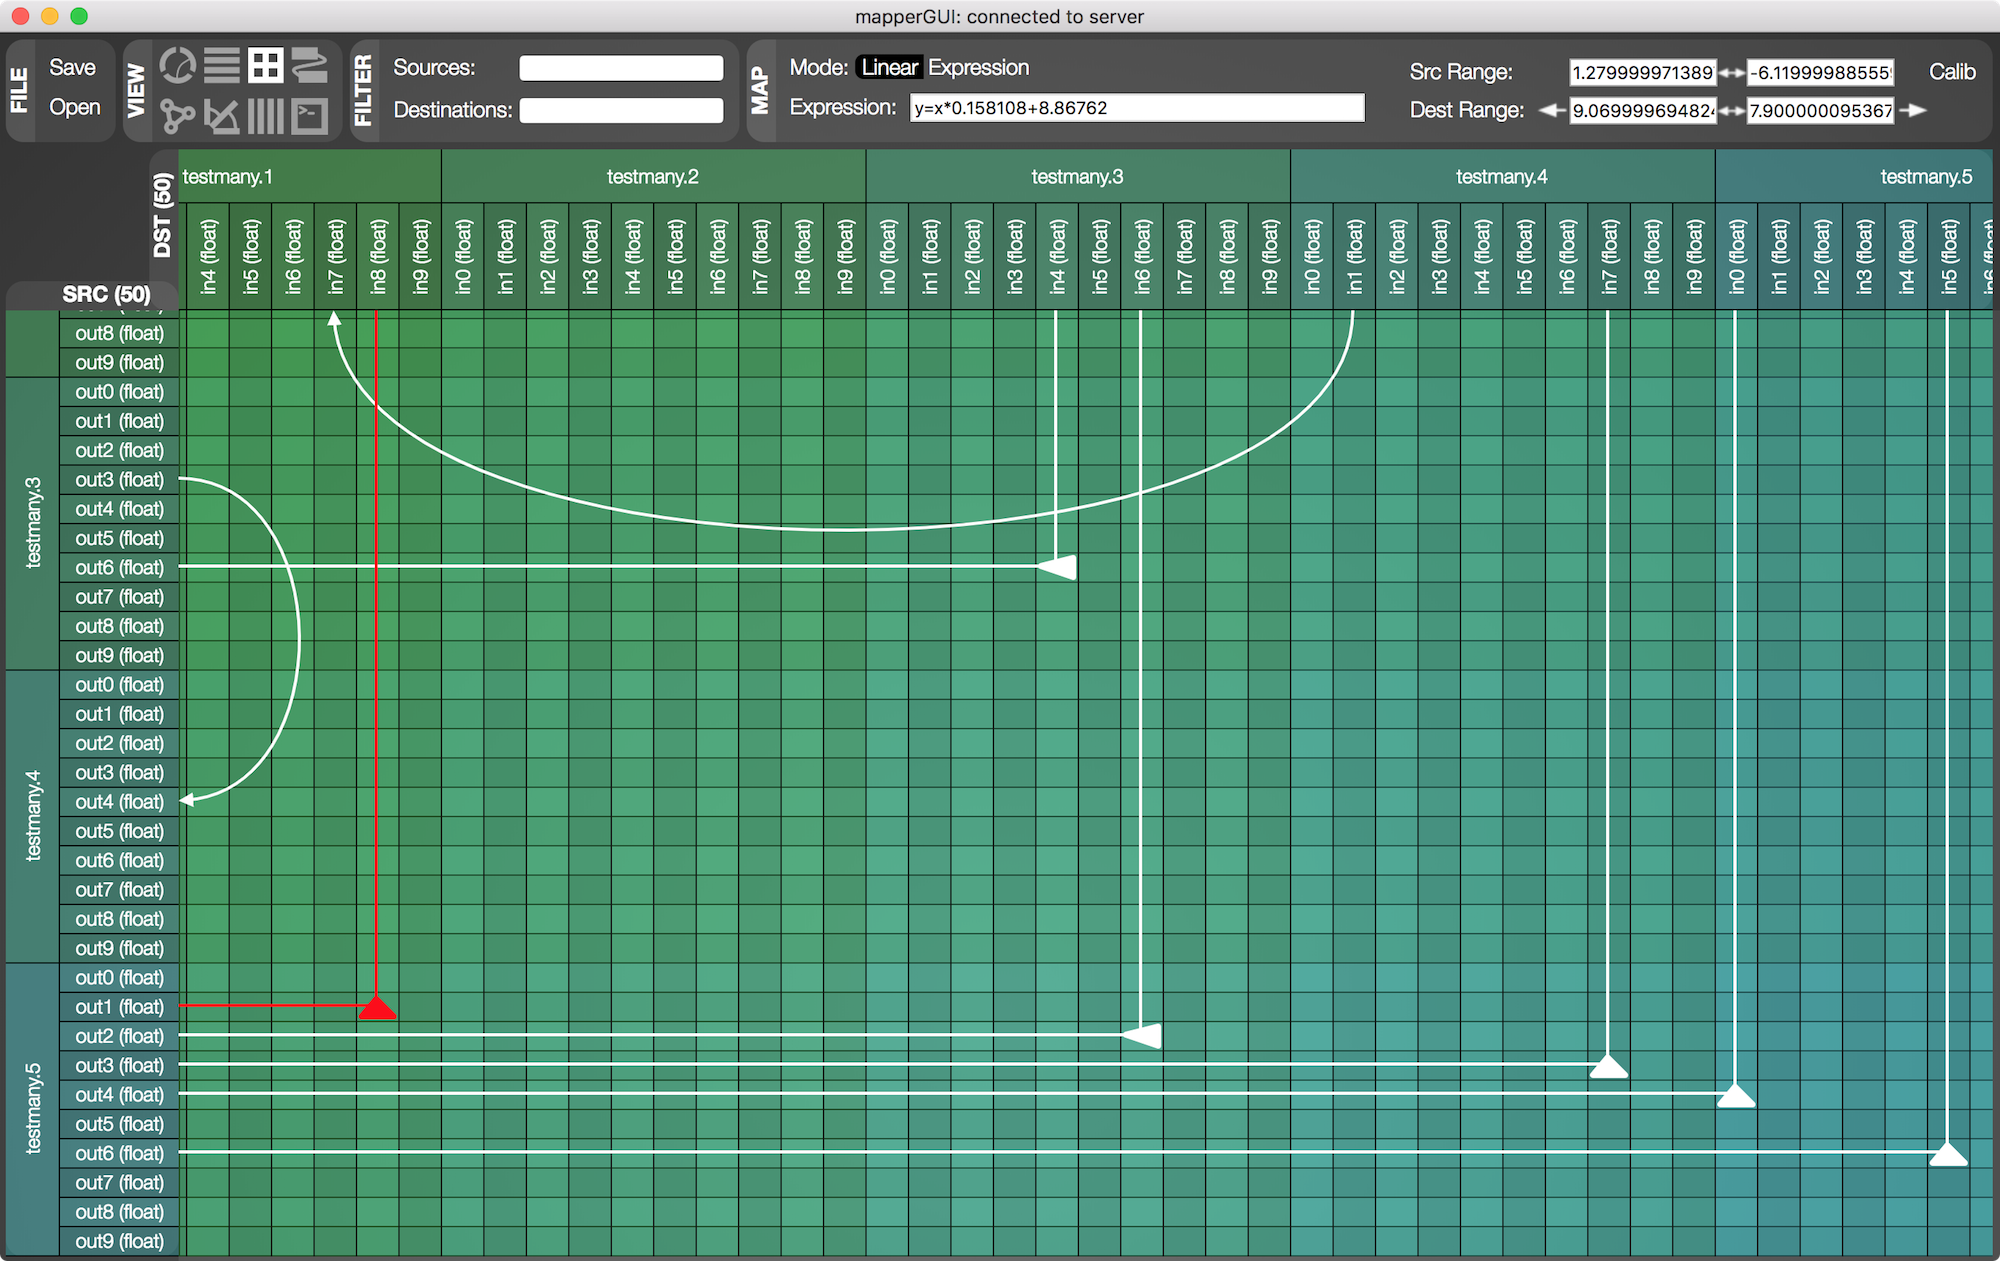Open the graph network view icon
This screenshot has height=1261, width=2000.
pyautogui.click(x=178, y=116)
